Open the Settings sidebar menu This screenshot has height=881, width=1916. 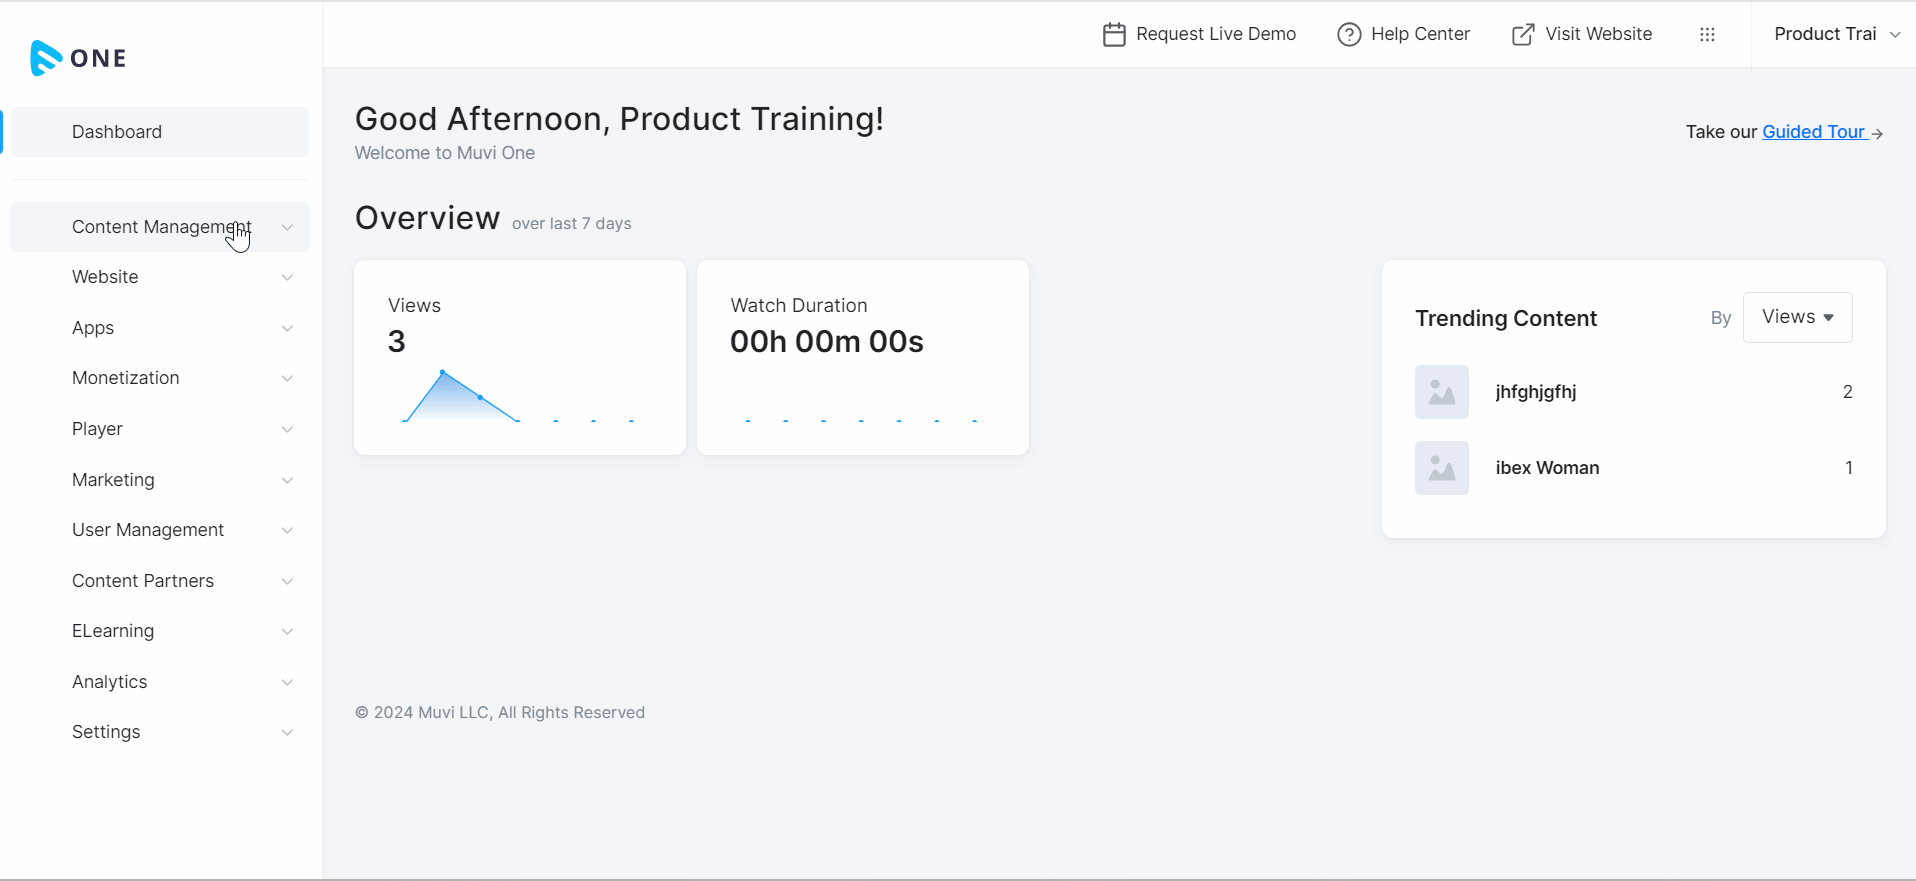pos(106,732)
